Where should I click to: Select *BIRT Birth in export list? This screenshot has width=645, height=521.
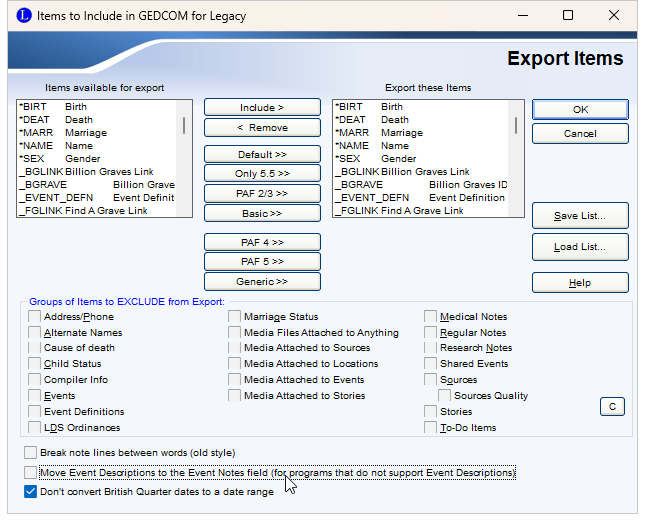[x=421, y=107]
